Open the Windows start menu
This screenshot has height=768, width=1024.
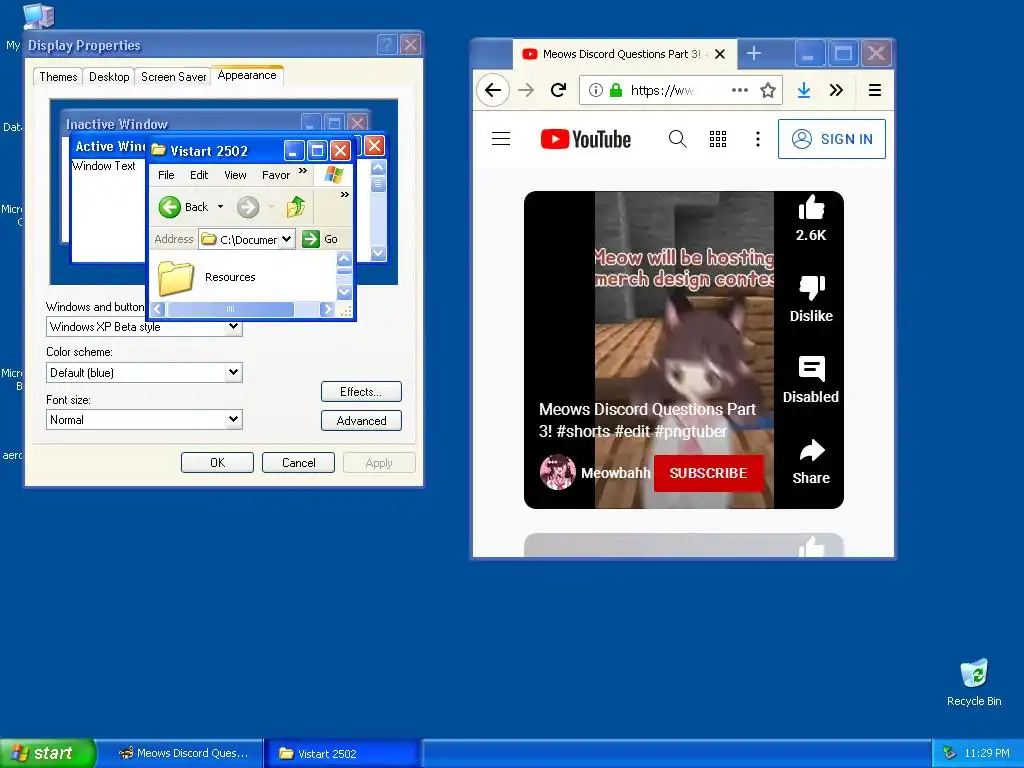pos(47,753)
